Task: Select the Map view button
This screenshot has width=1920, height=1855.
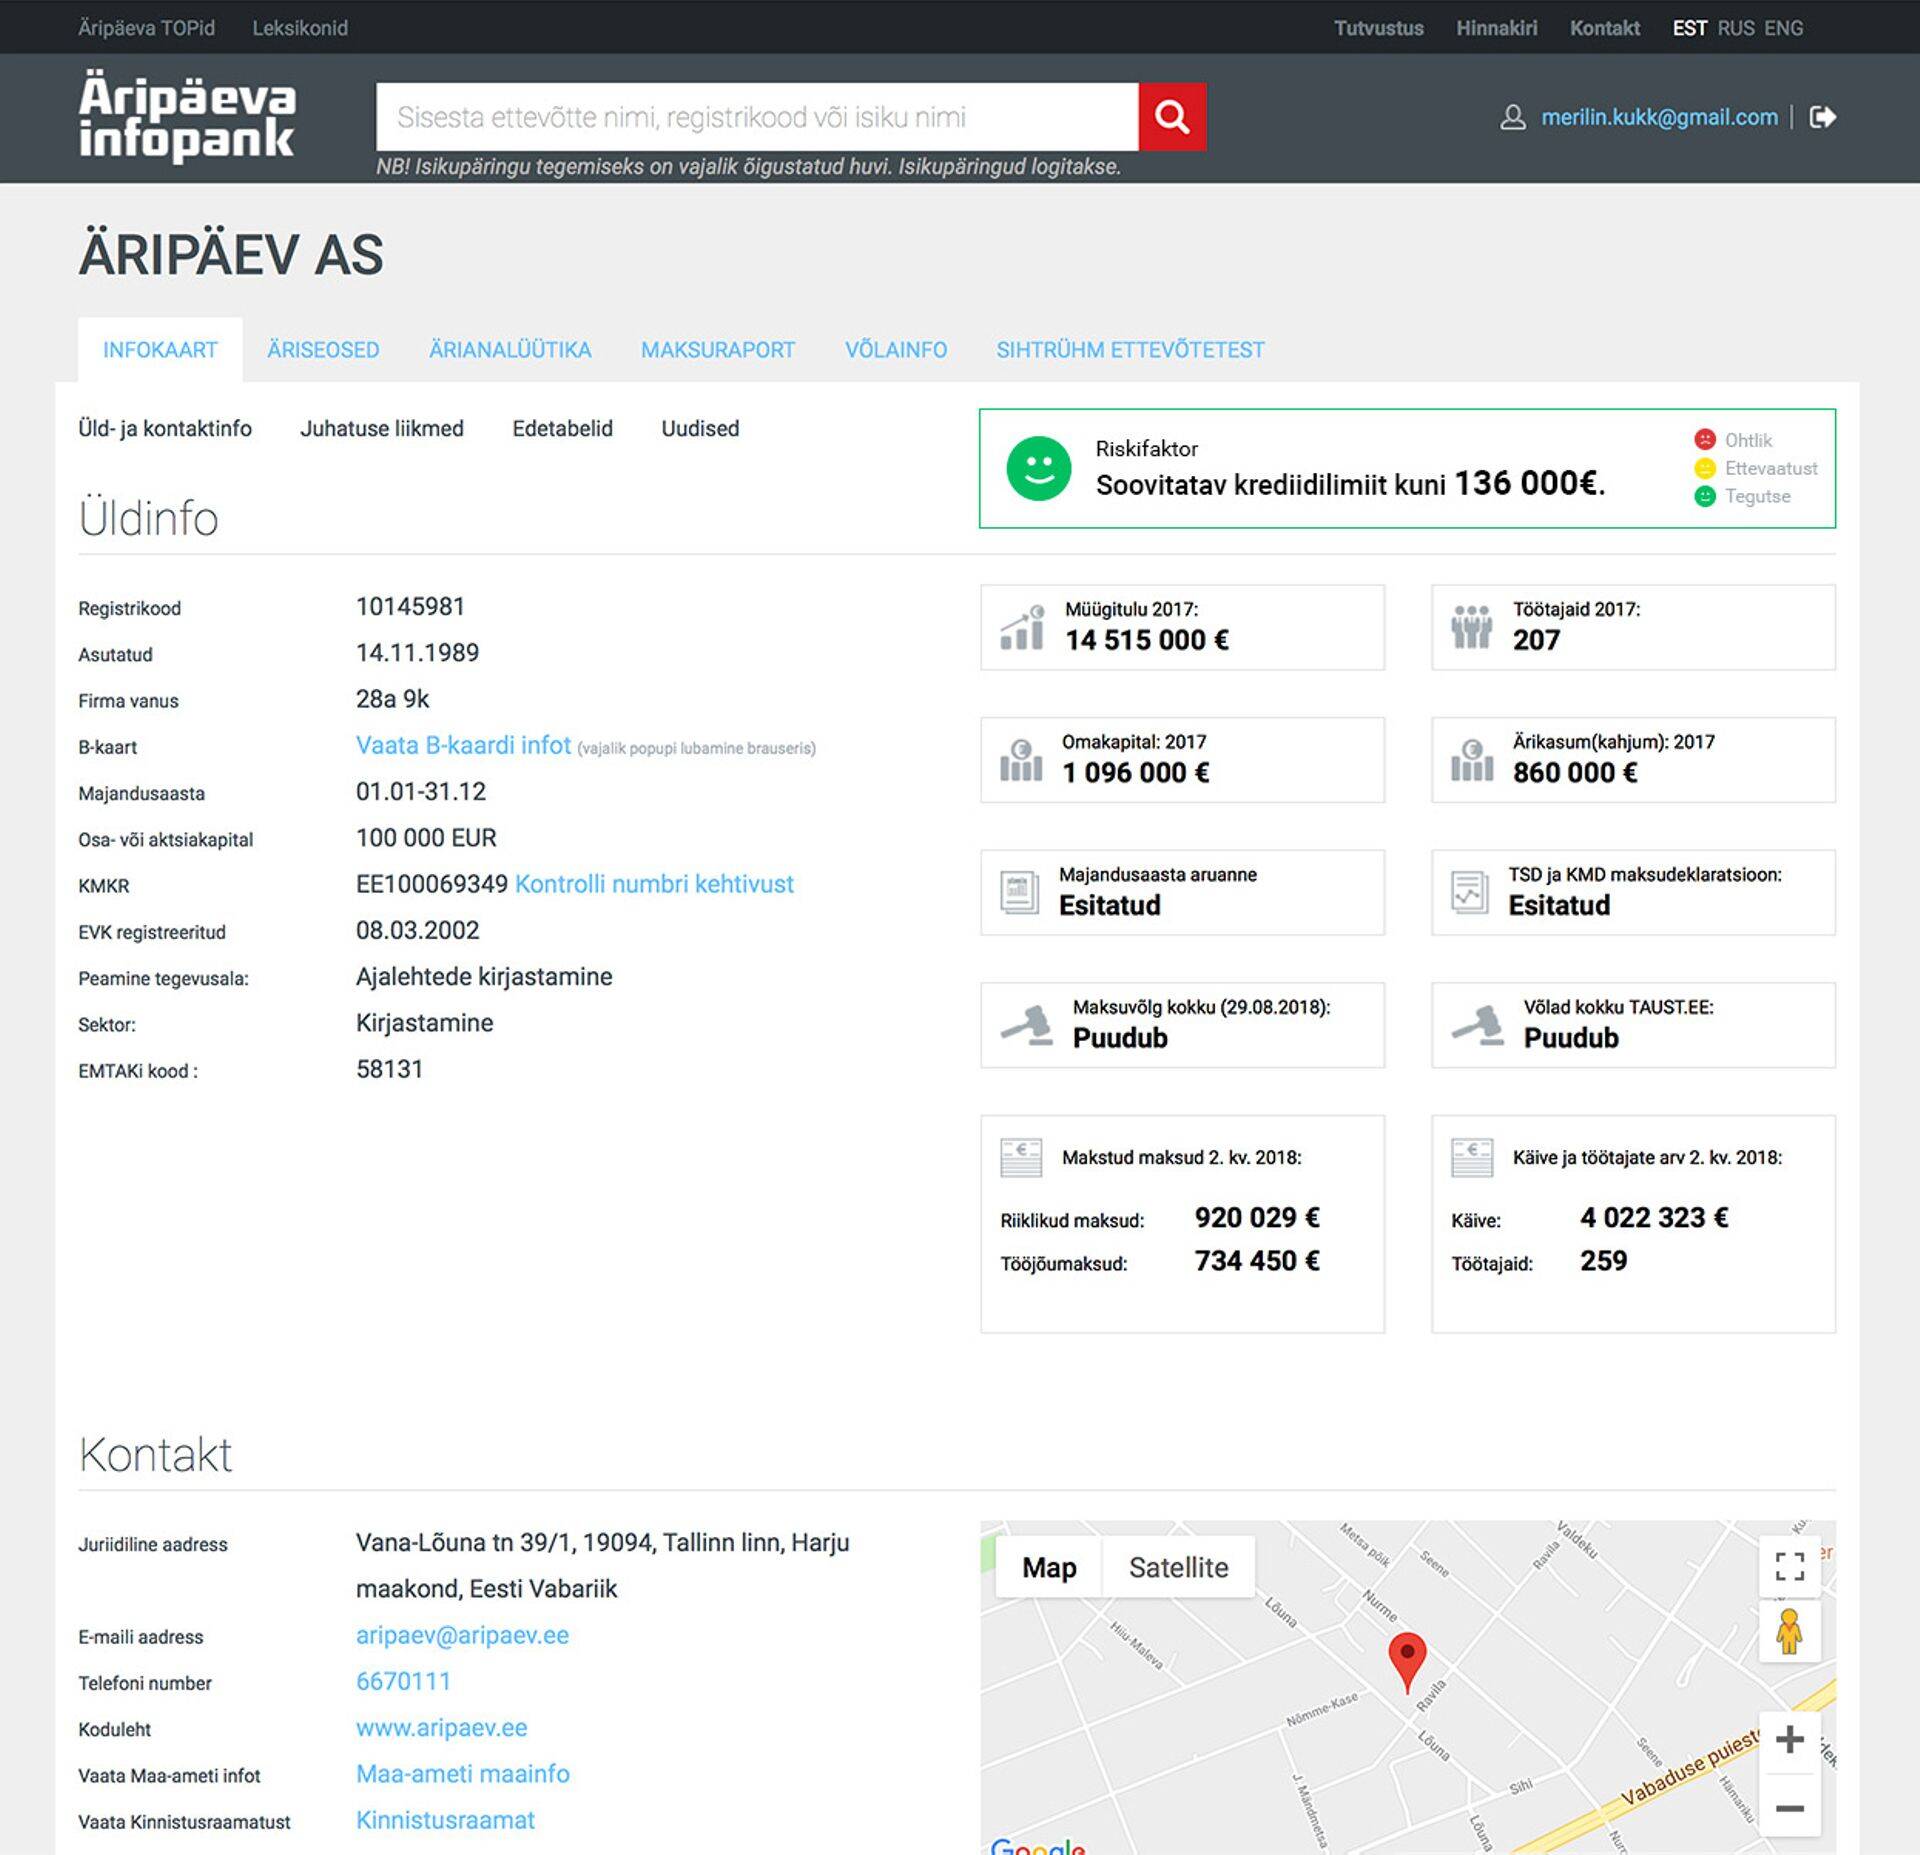Action: coord(1049,1567)
